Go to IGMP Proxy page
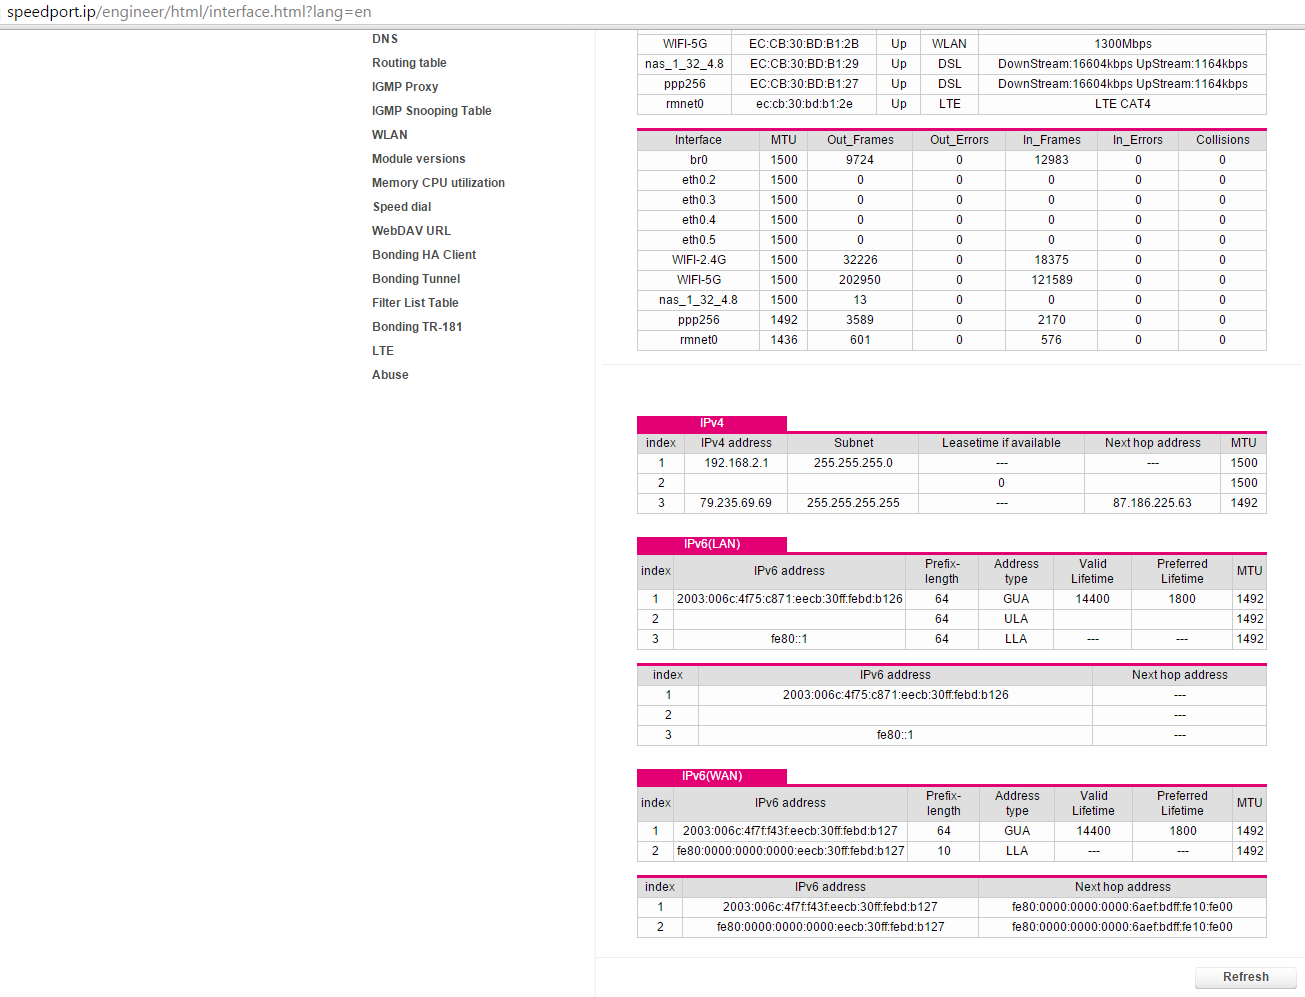Screen dimensions: 1305x997 pos(405,87)
